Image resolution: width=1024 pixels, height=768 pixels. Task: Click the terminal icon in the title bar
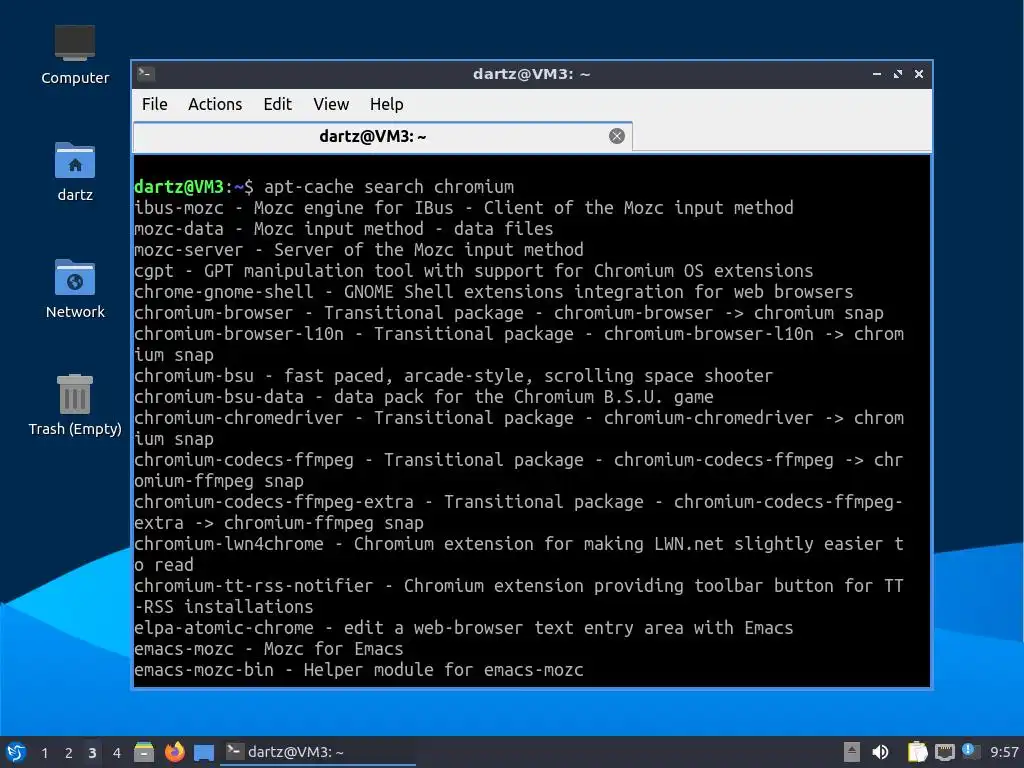[146, 74]
